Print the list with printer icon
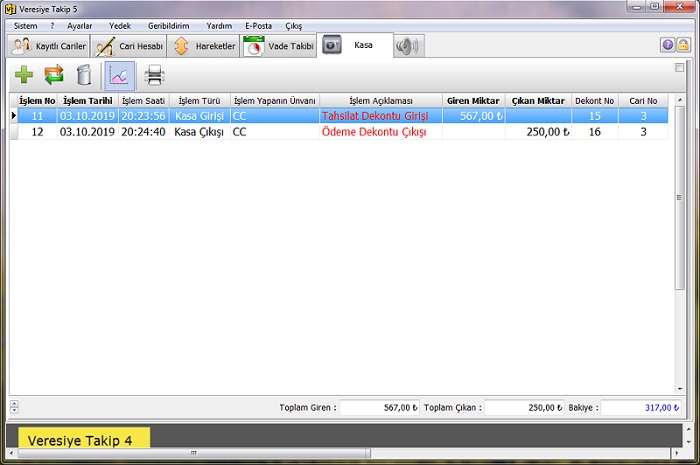This screenshot has height=465, width=700. pos(154,75)
